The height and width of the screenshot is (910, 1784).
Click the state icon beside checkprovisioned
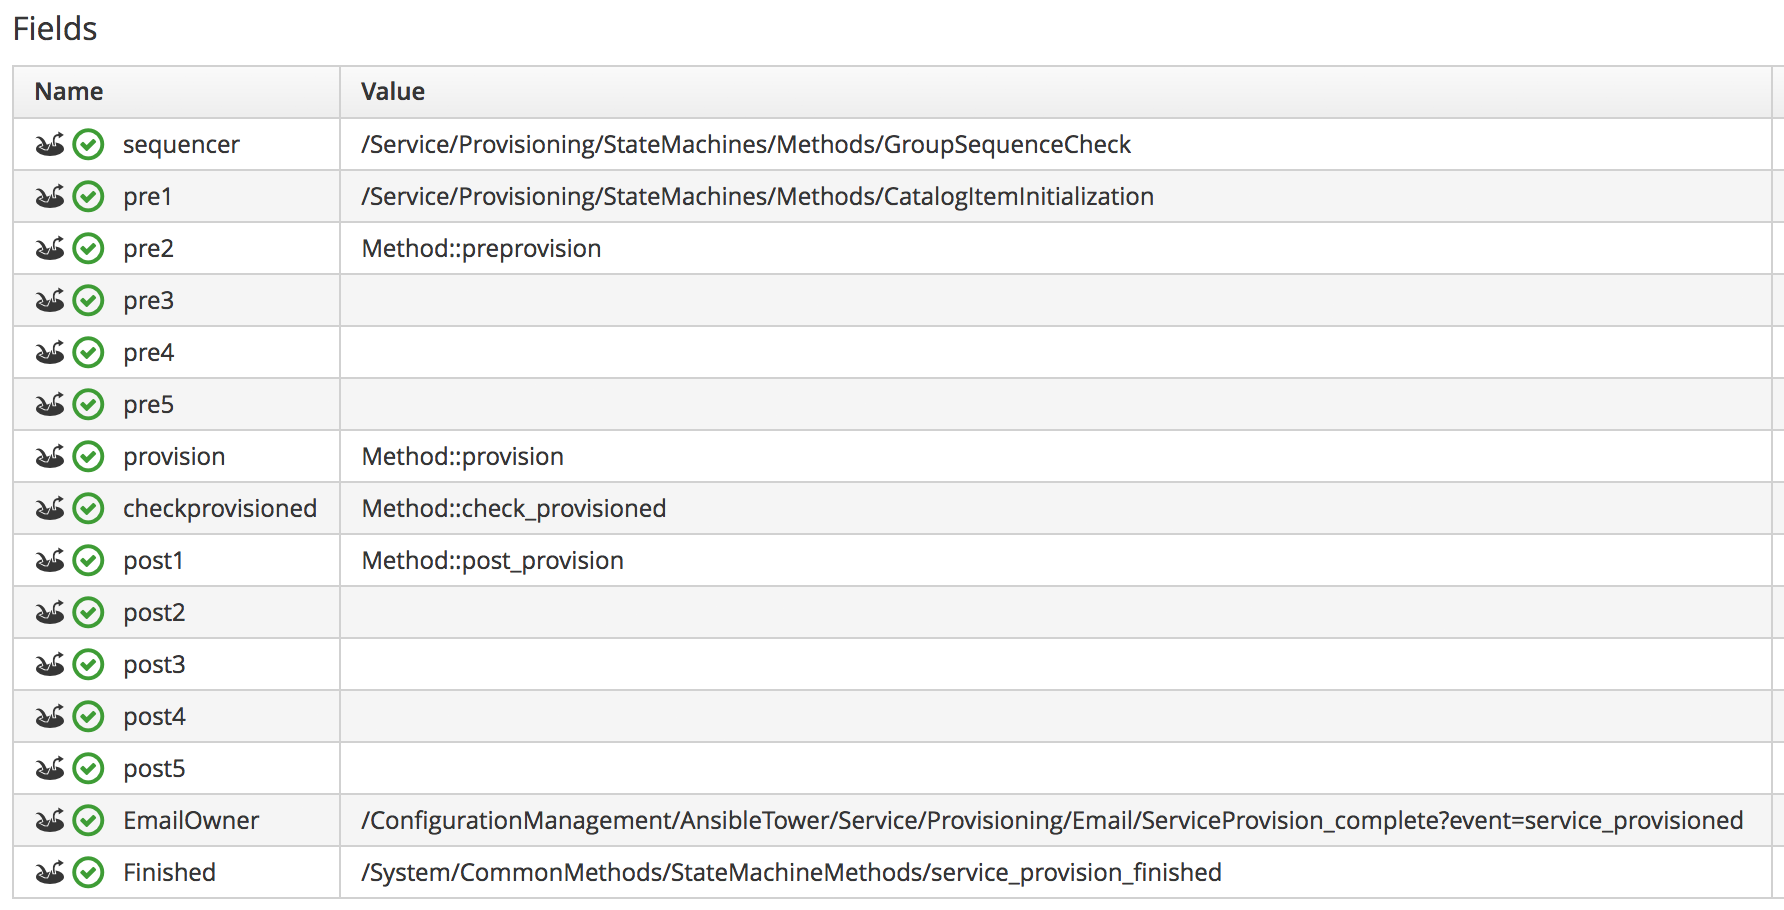50,509
